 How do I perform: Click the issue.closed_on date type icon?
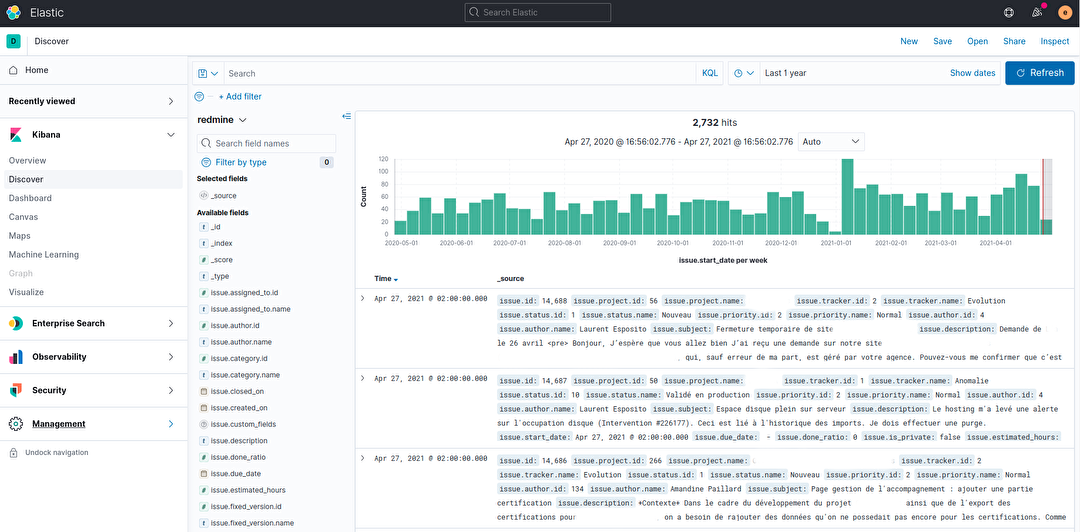[203, 391]
